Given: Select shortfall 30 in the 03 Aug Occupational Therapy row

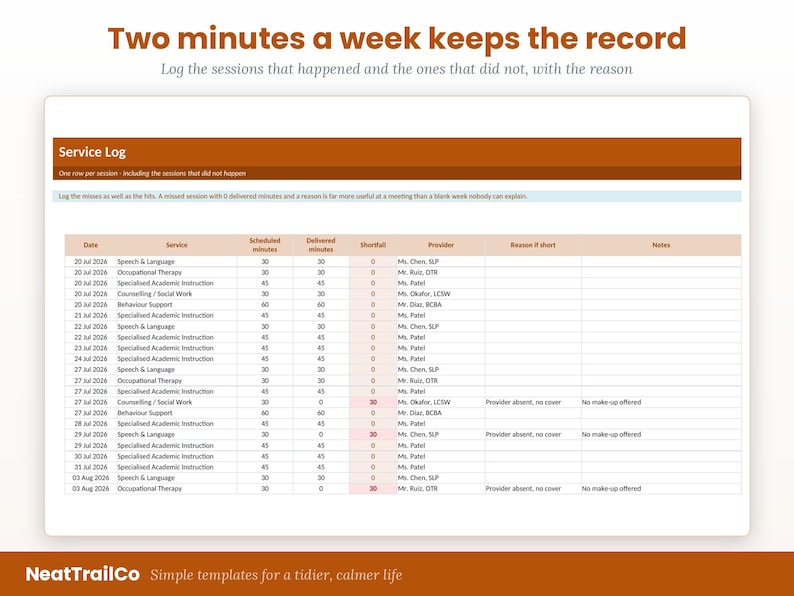Looking at the screenshot, I should (x=373, y=489).
